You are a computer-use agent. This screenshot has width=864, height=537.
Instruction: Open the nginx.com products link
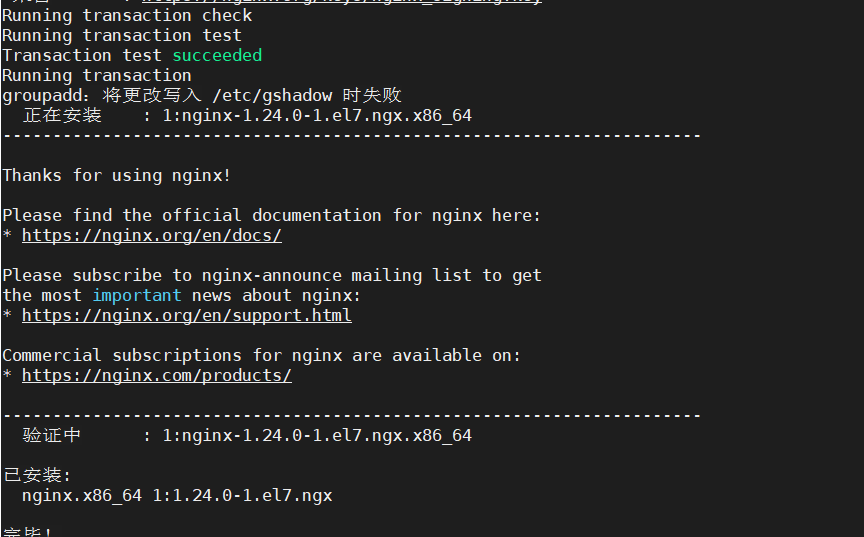[x=156, y=376]
